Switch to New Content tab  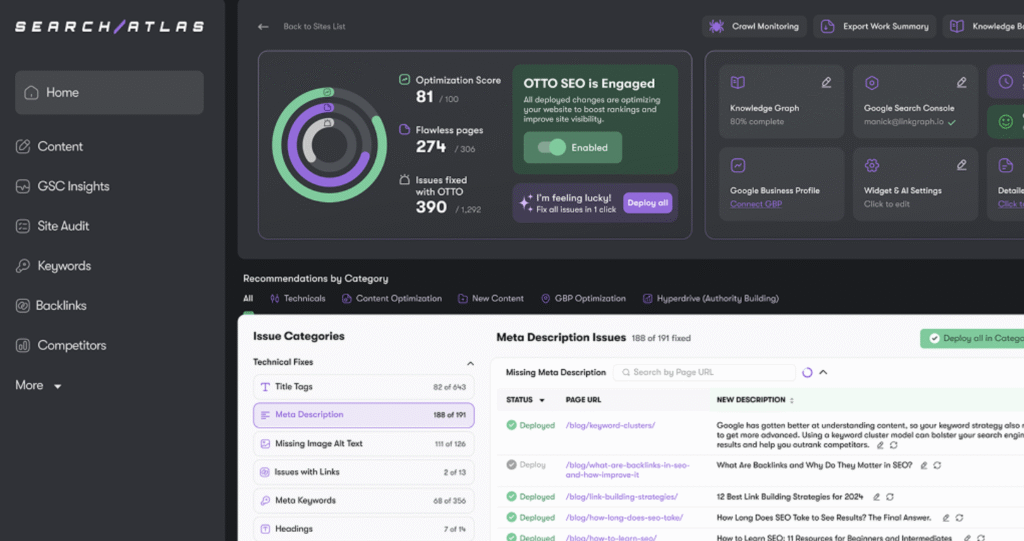[x=490, y=299]
